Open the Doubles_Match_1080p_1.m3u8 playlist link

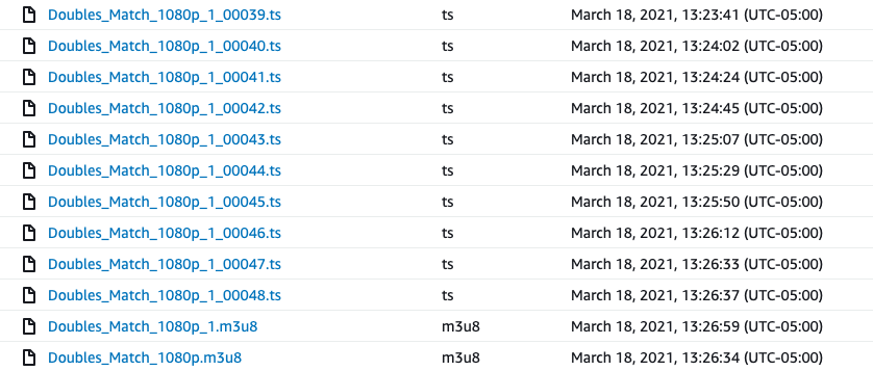(x=153, y=326)
